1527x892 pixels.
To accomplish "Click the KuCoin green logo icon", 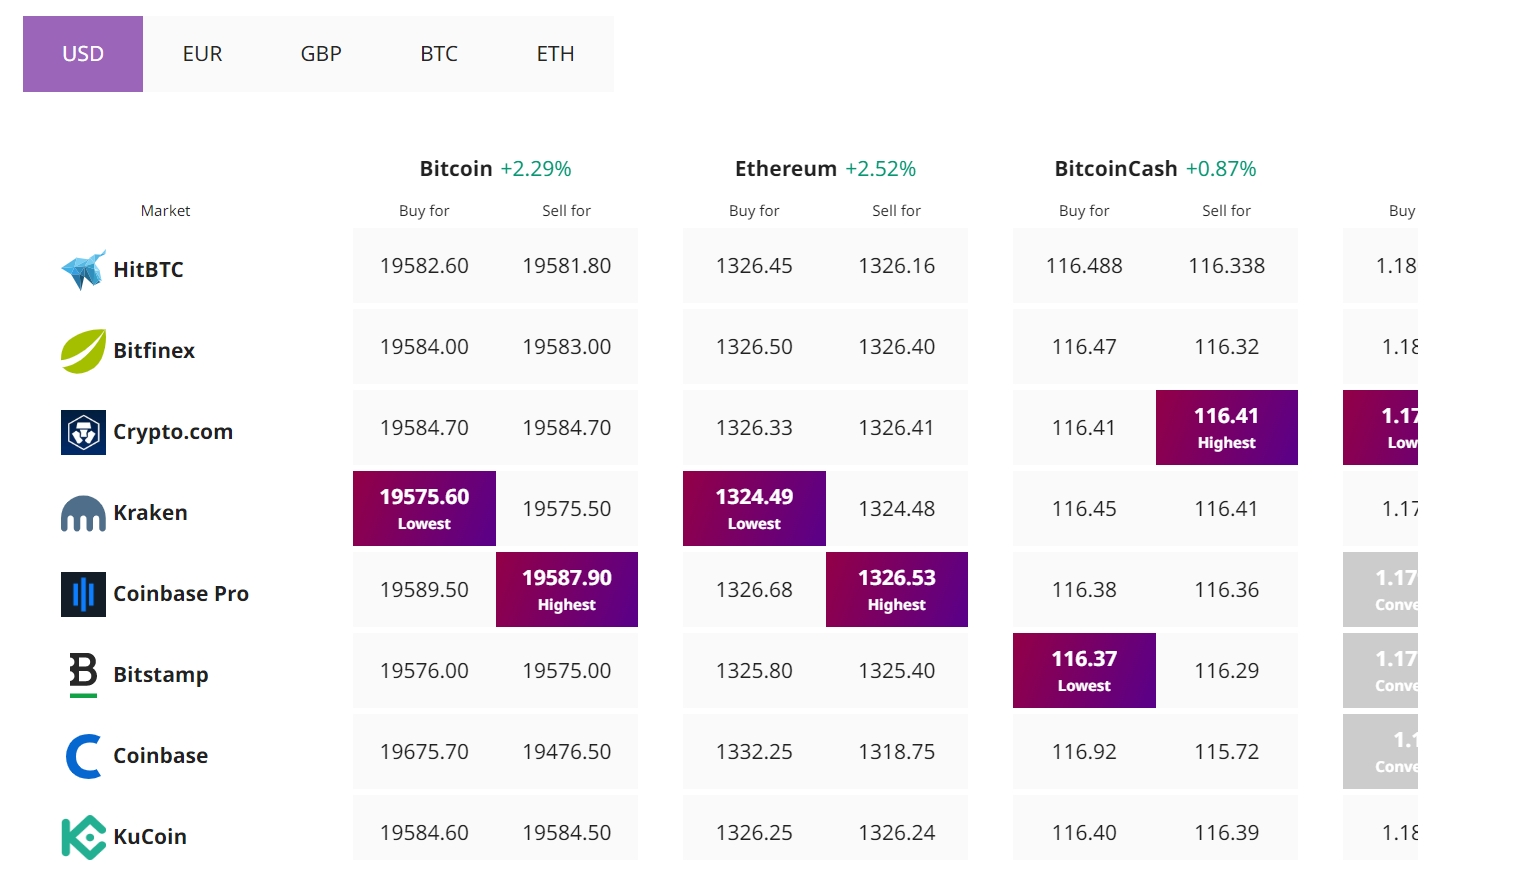I will point(83,837).
